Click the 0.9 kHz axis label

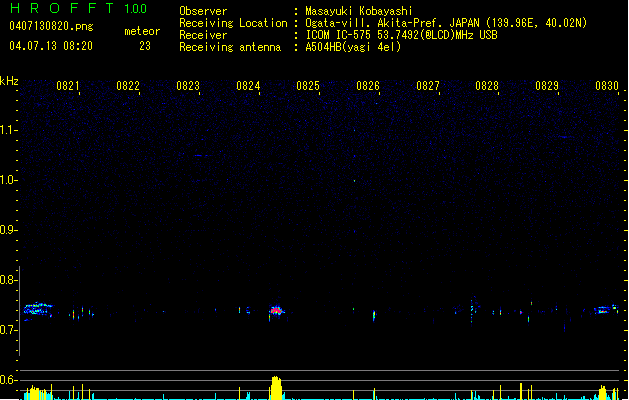(8, 230)
